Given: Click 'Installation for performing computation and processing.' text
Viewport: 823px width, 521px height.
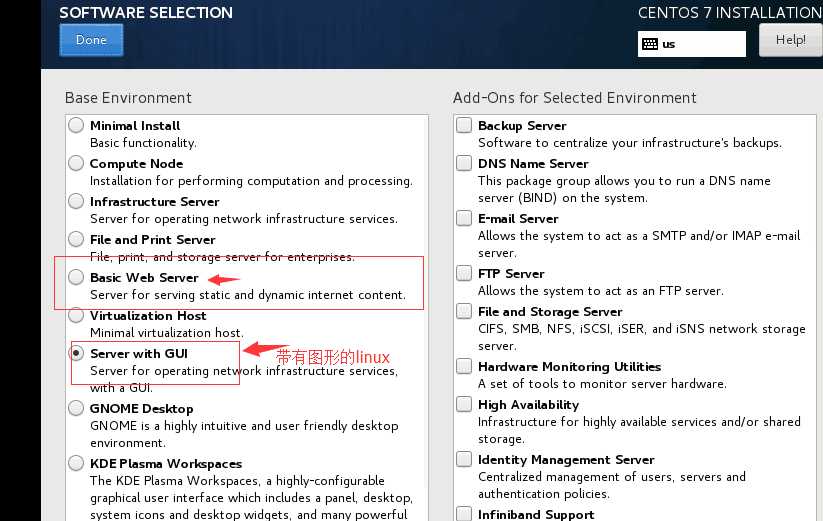Looking at the screenshot, I should coord(251,181).
